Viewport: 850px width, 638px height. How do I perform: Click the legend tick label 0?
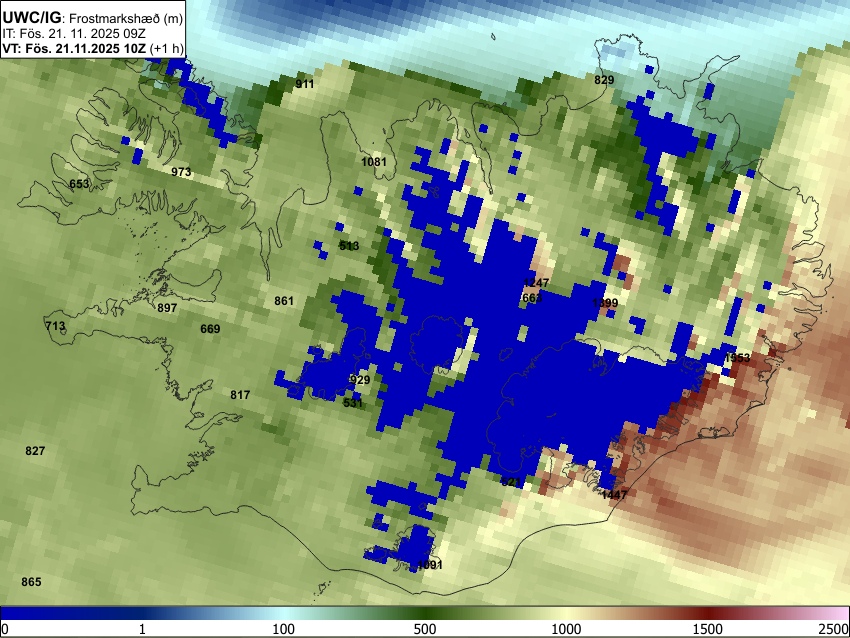[5, 629]
